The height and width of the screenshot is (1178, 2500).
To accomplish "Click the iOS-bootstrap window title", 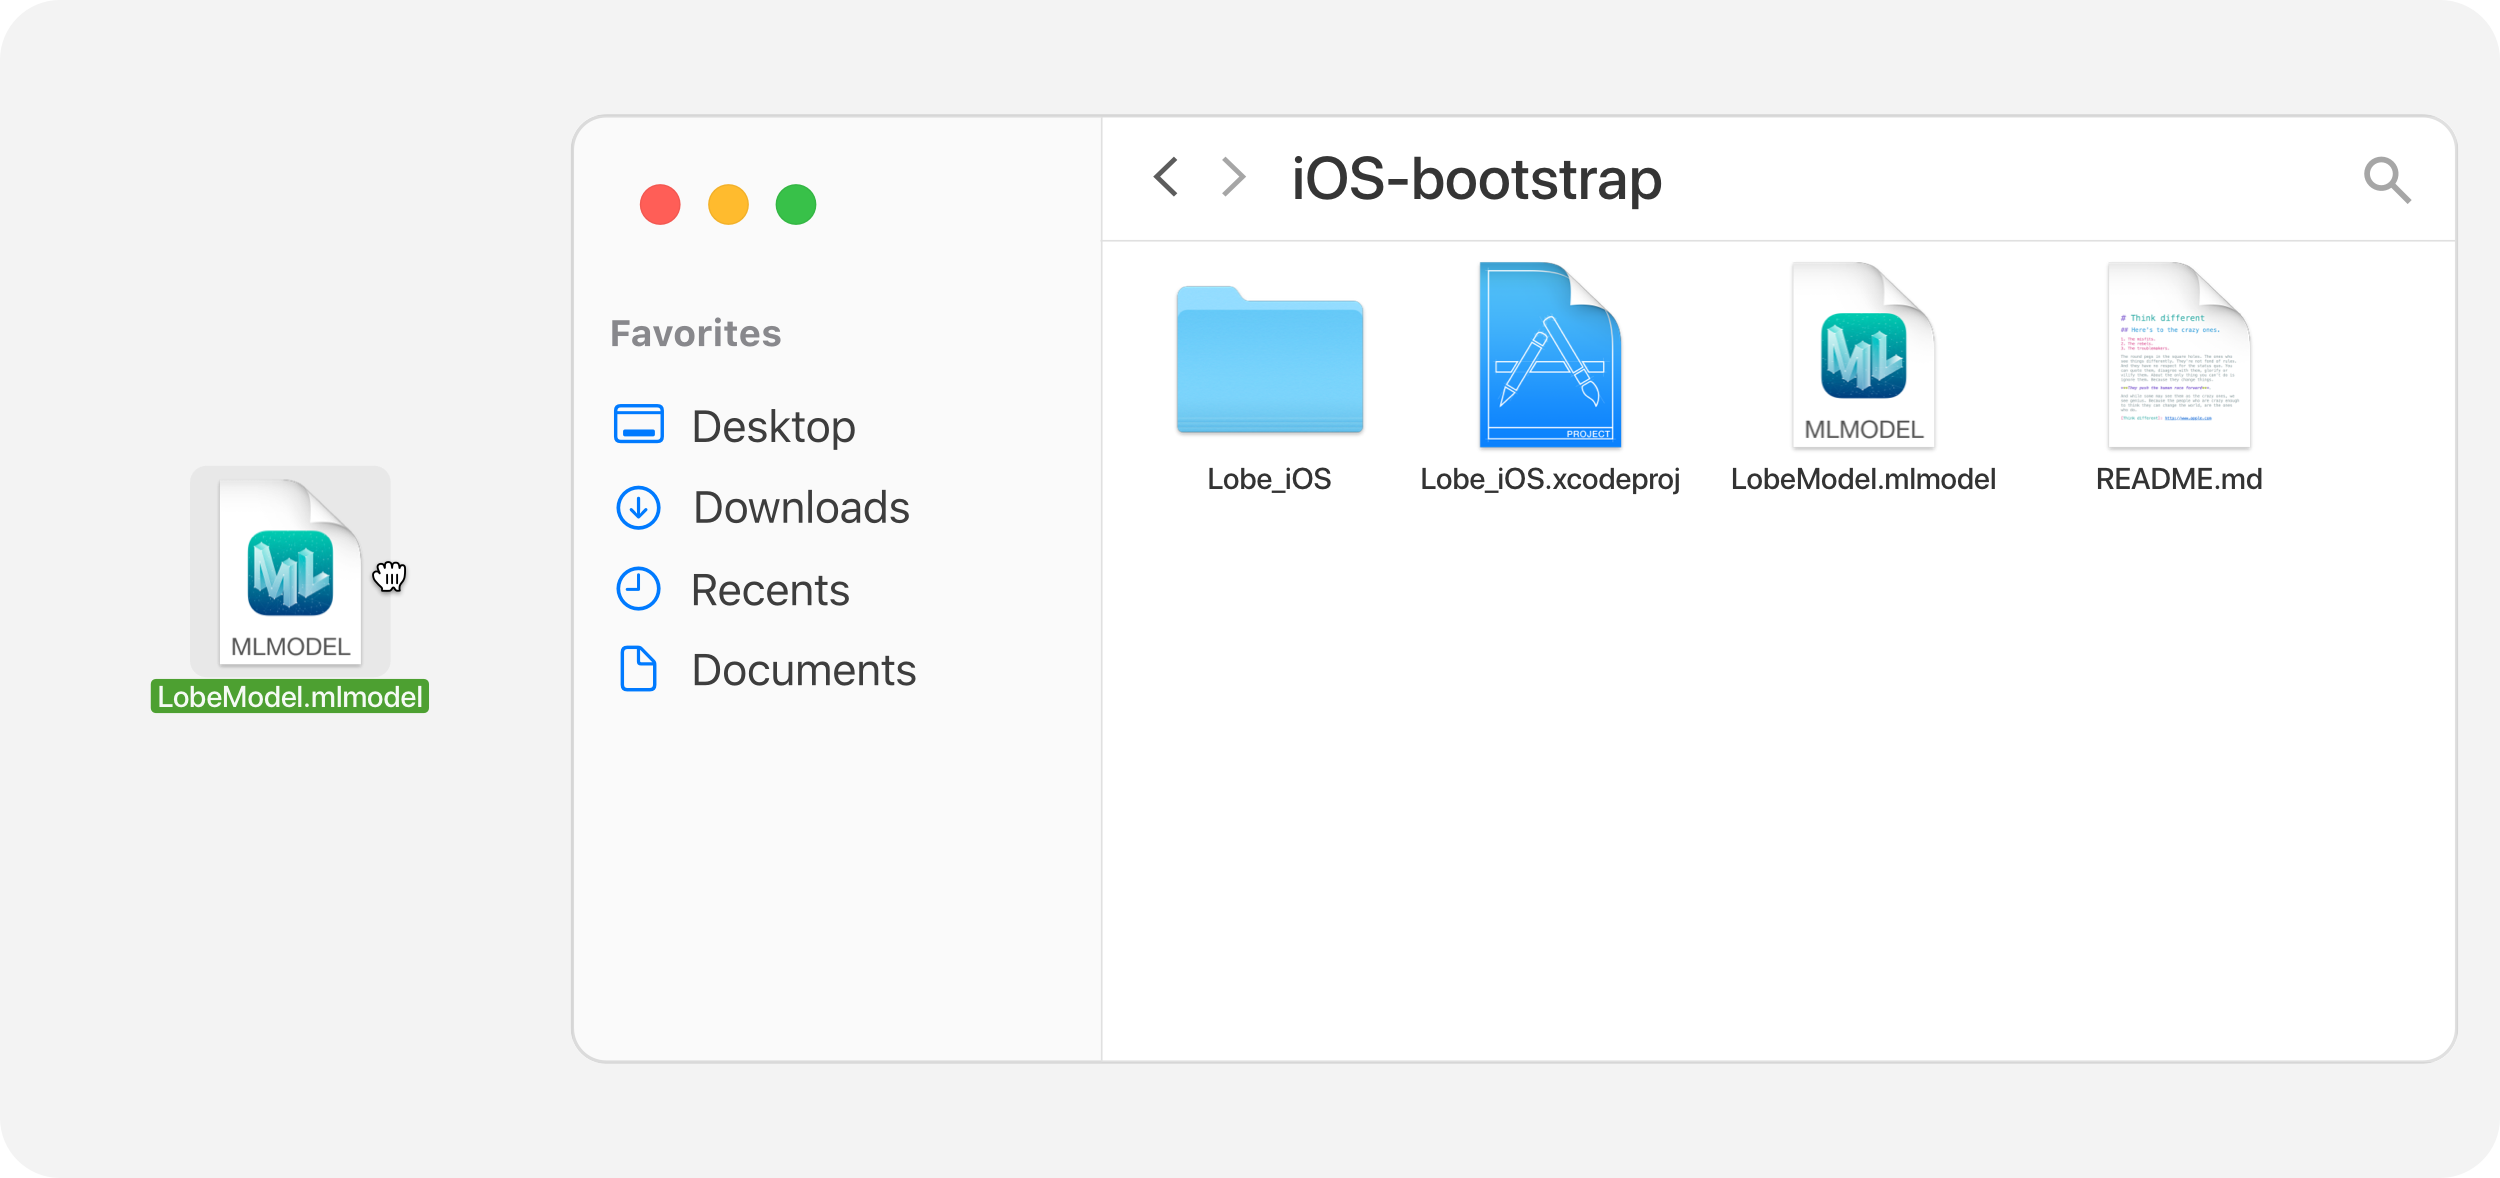I will coord(1476,180).
